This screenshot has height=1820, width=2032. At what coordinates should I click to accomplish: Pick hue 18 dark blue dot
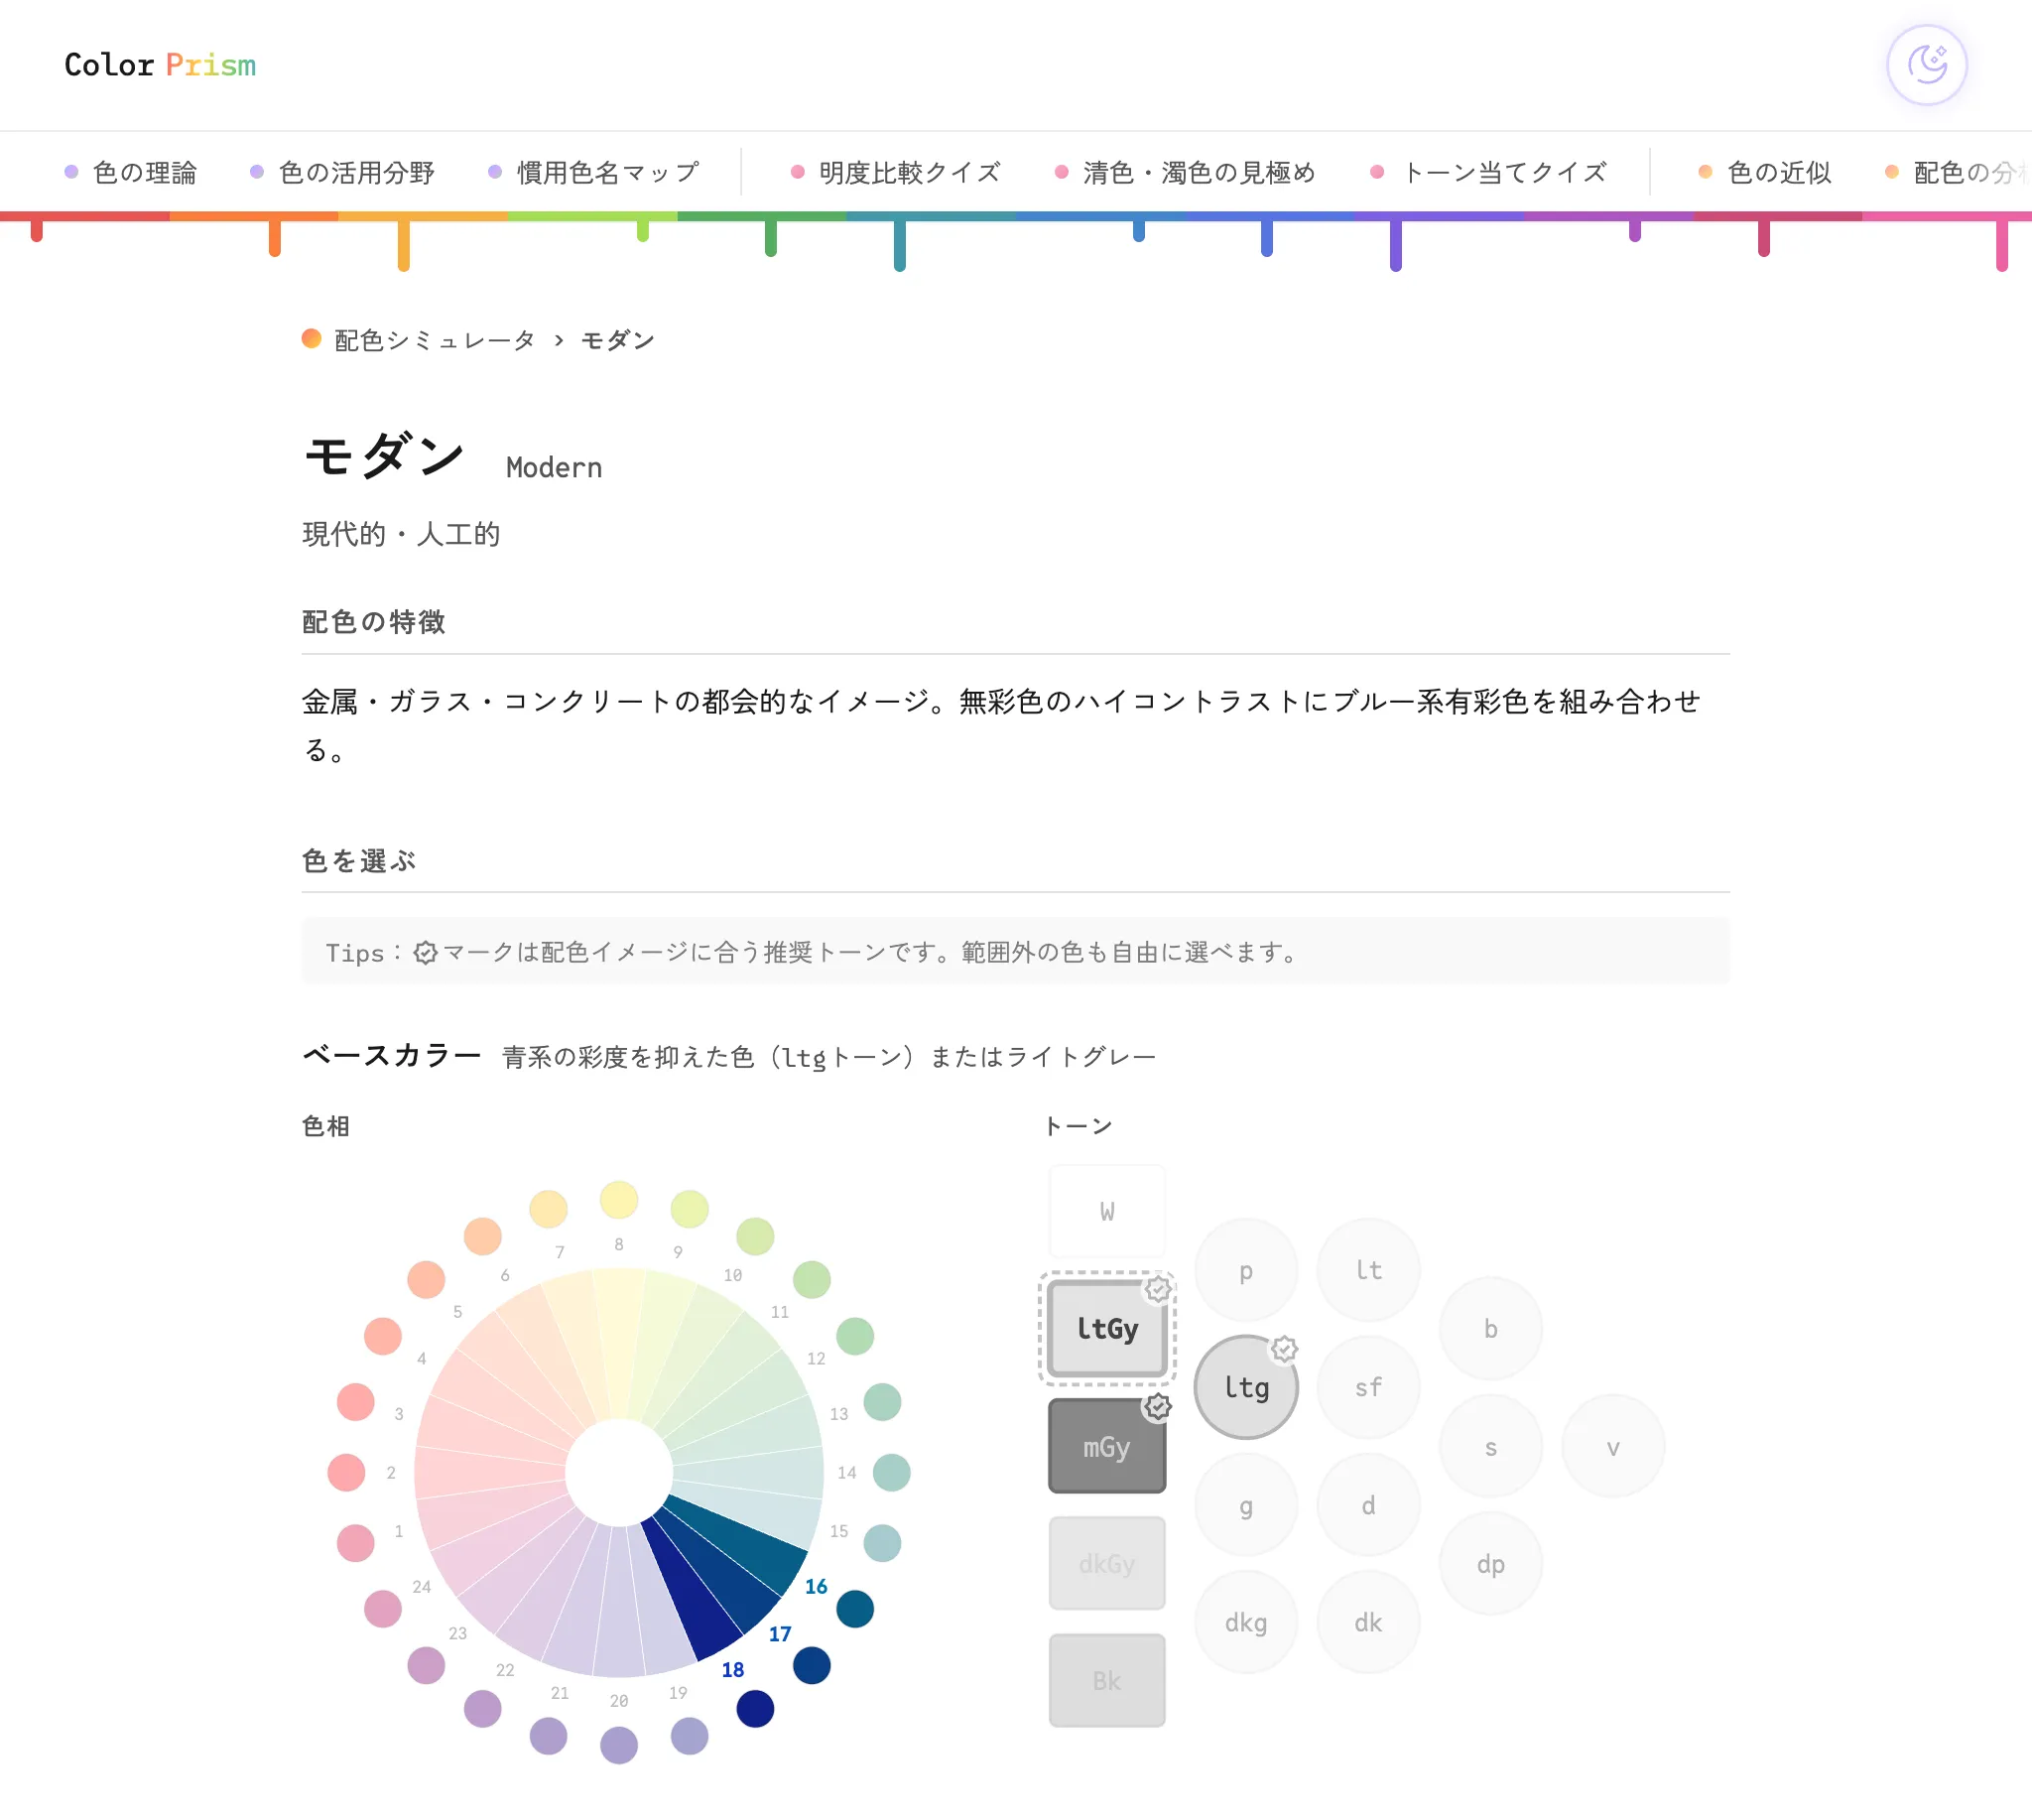(755, 1709)
